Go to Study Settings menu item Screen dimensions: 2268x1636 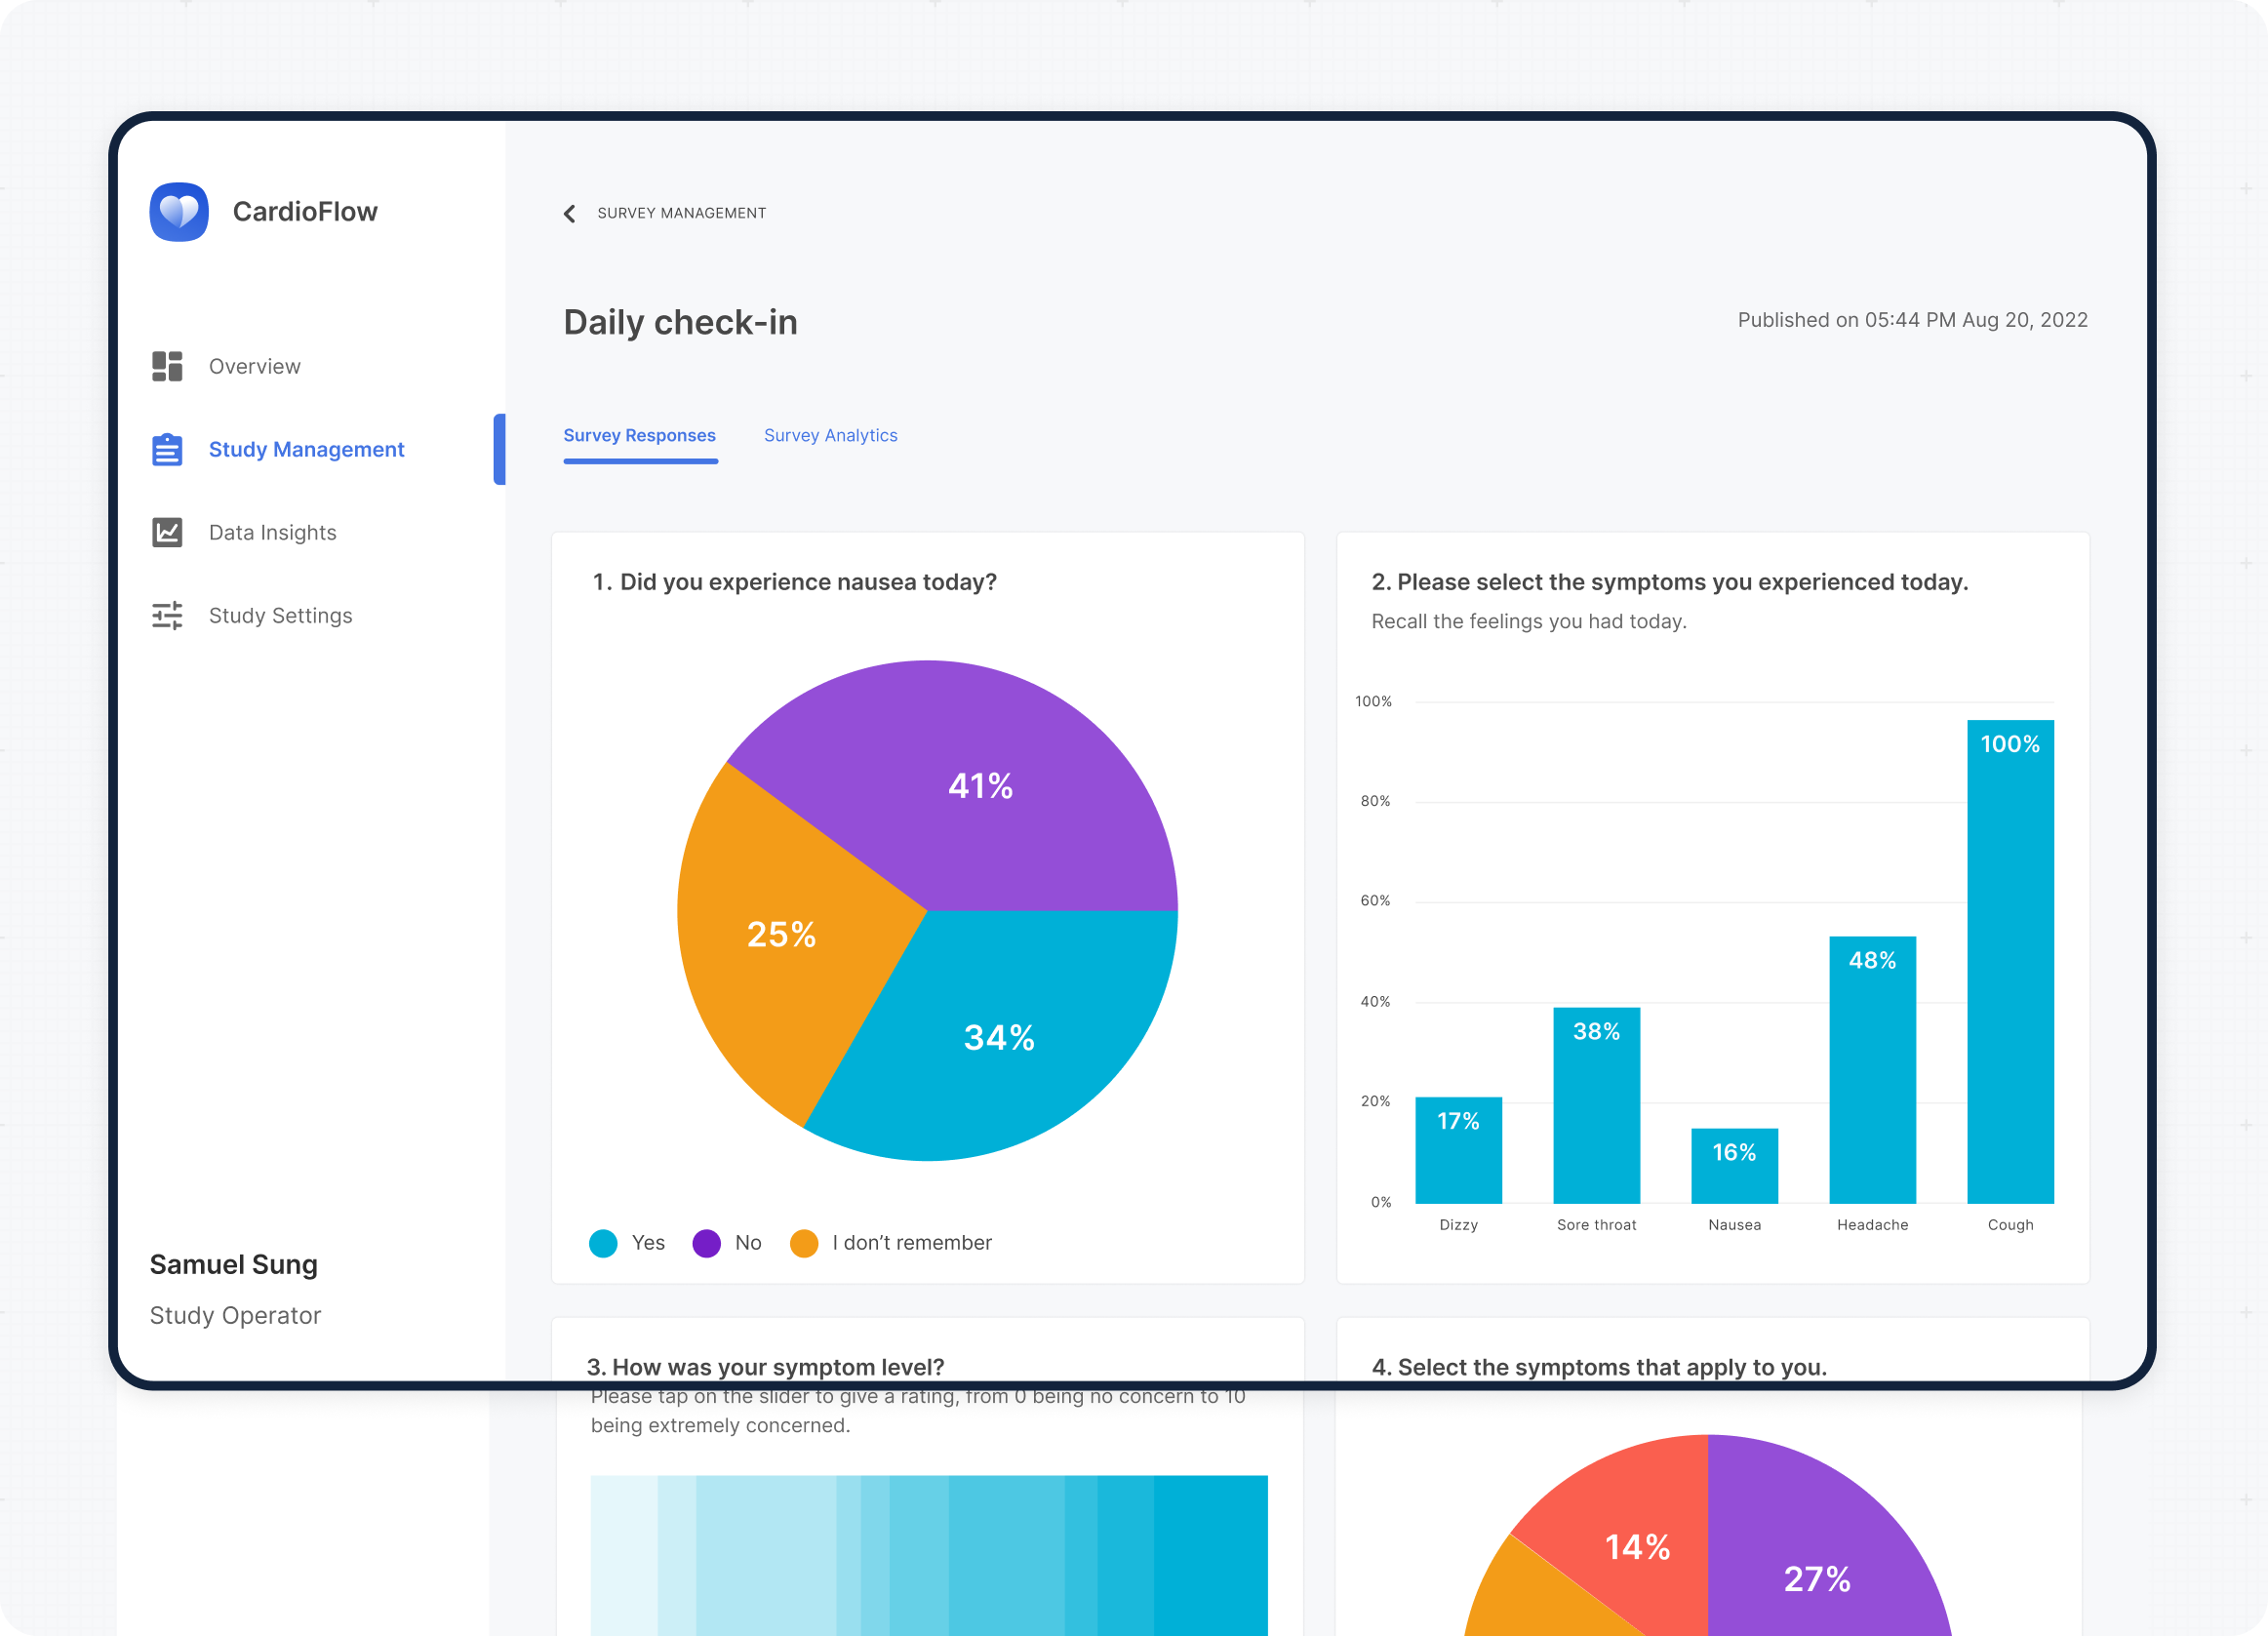coord(280,615)
